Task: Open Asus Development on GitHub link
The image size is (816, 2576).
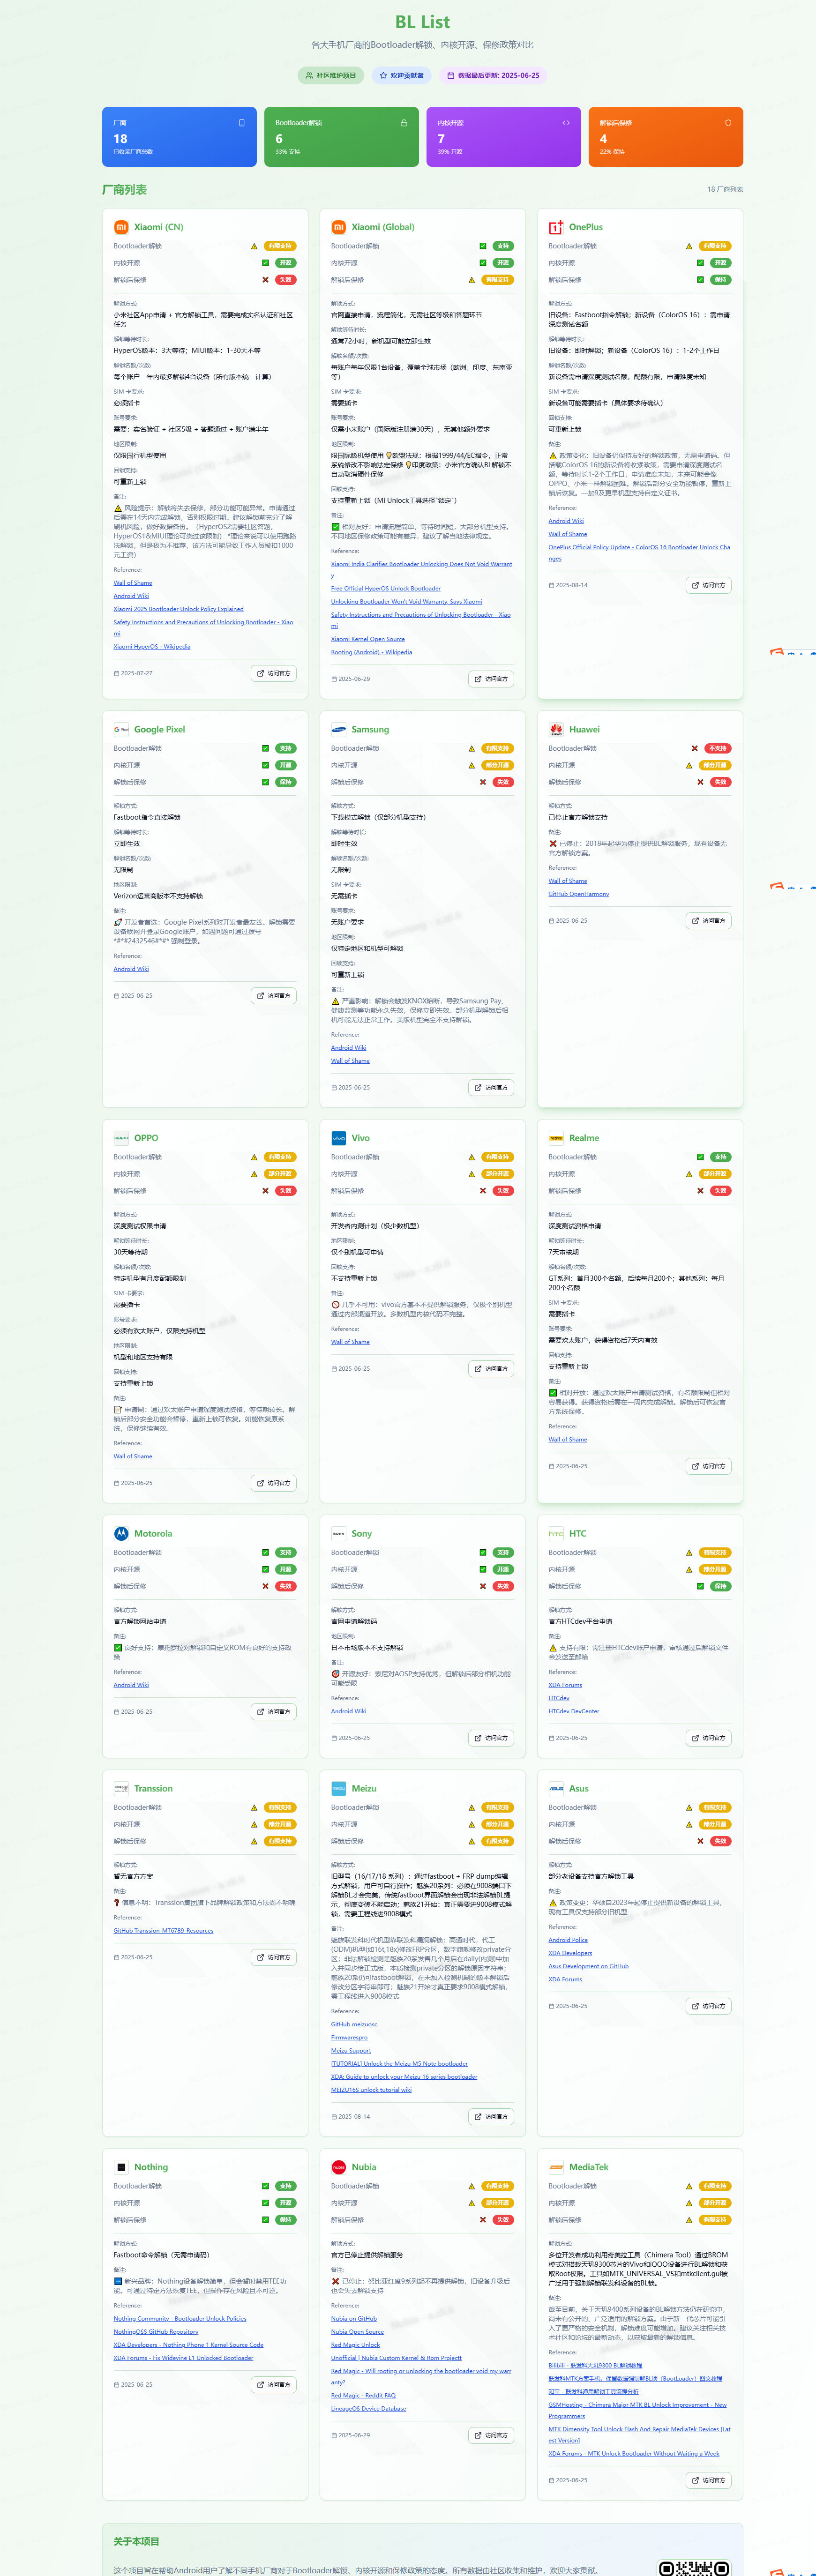Action: (x=589, y=1966)
